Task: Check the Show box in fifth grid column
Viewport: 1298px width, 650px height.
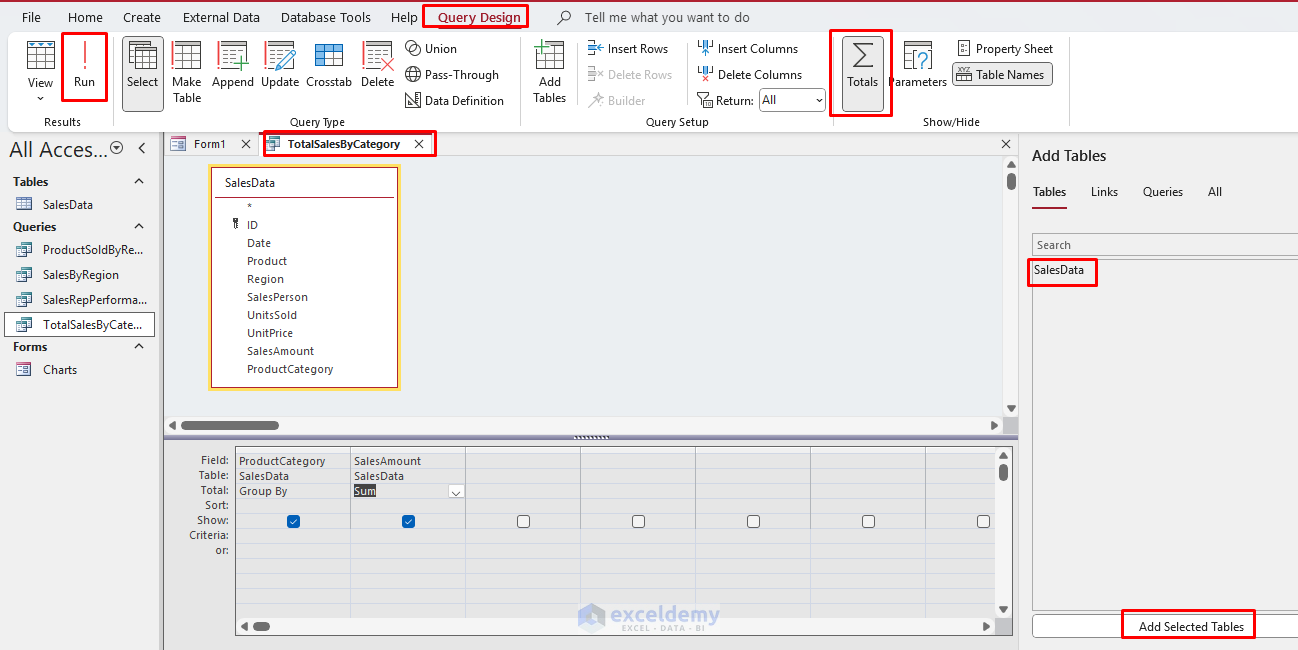Action: click(753, 521)
